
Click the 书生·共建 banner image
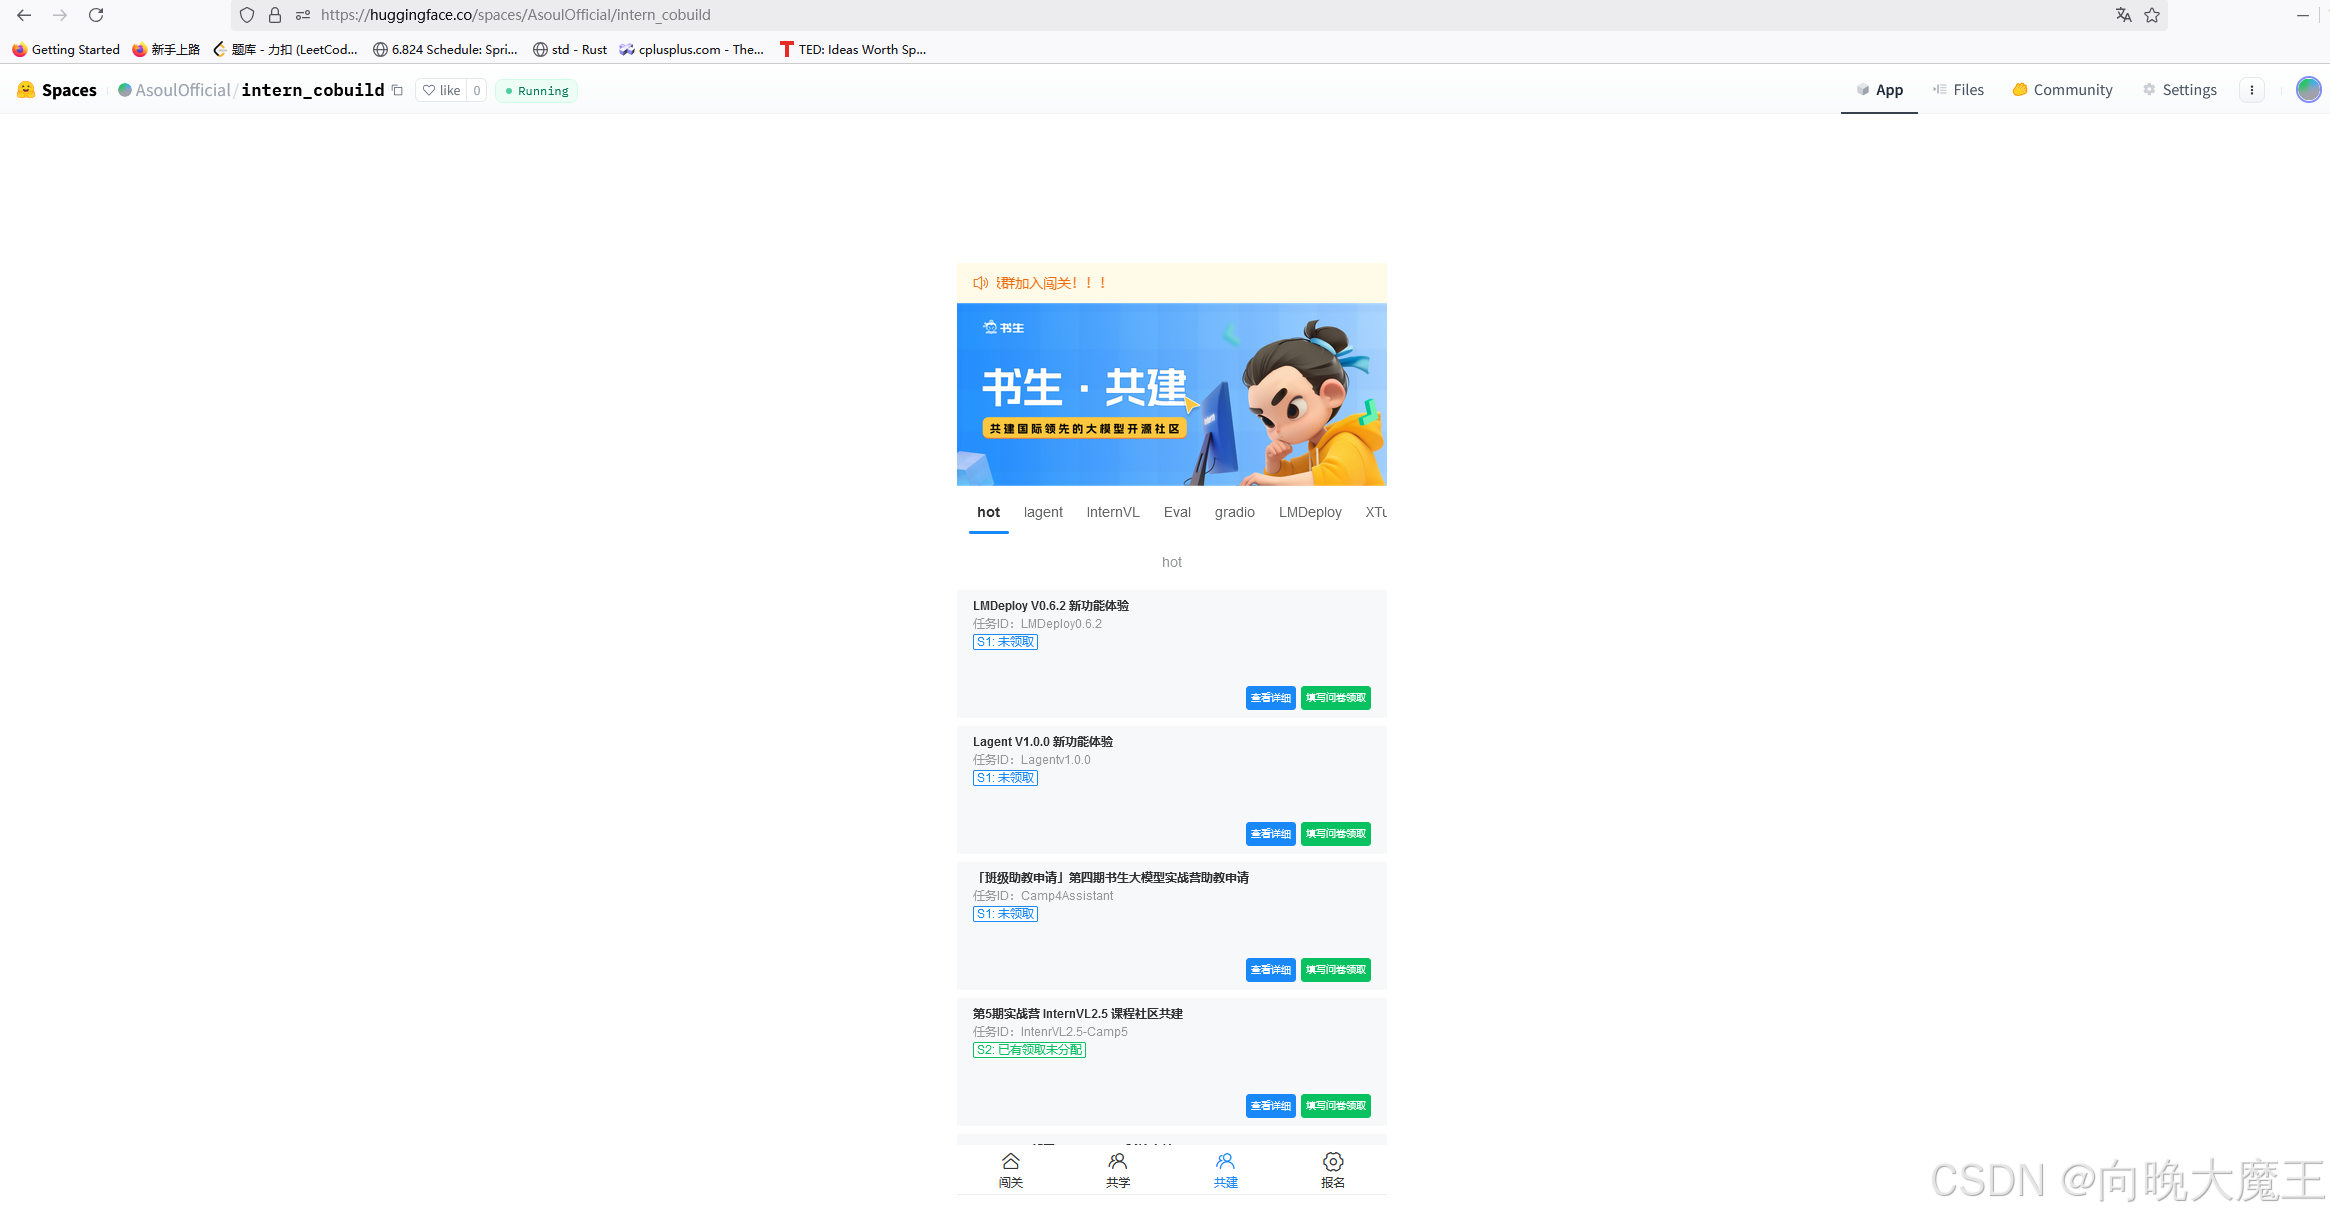(1171, 395)
